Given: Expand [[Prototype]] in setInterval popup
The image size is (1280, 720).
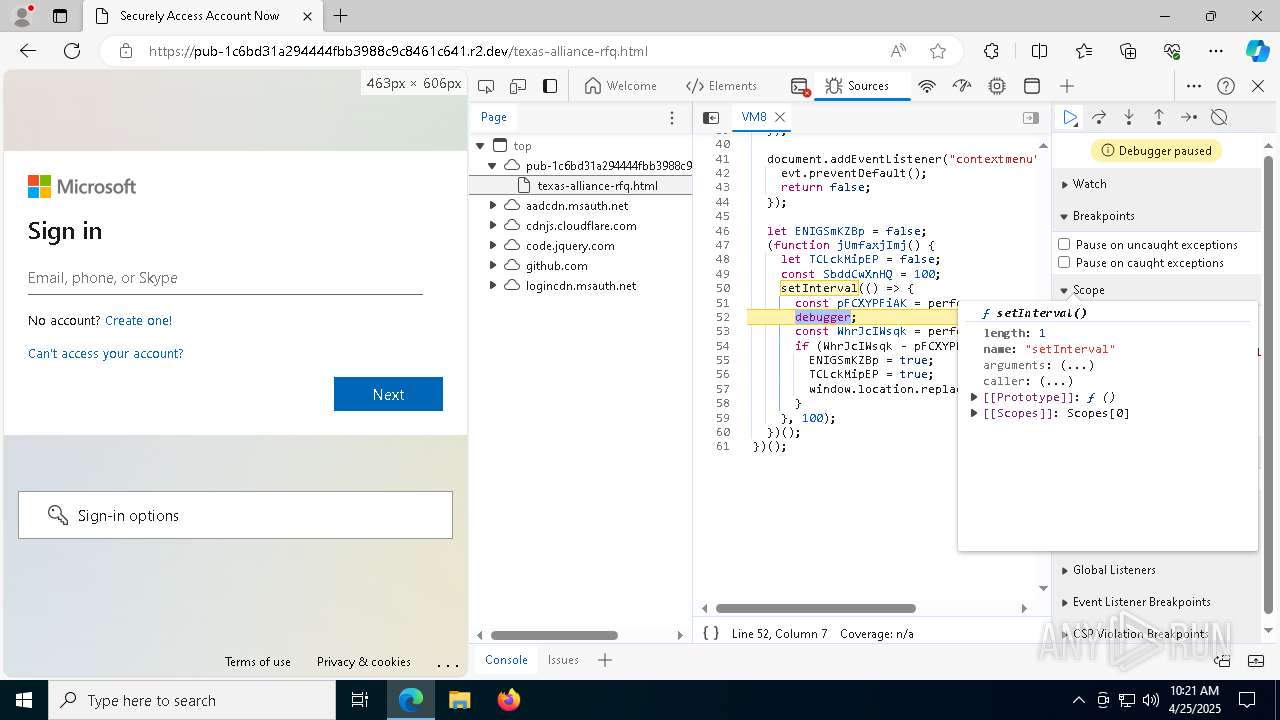Looking at the screenshot, I should point(975,397).
